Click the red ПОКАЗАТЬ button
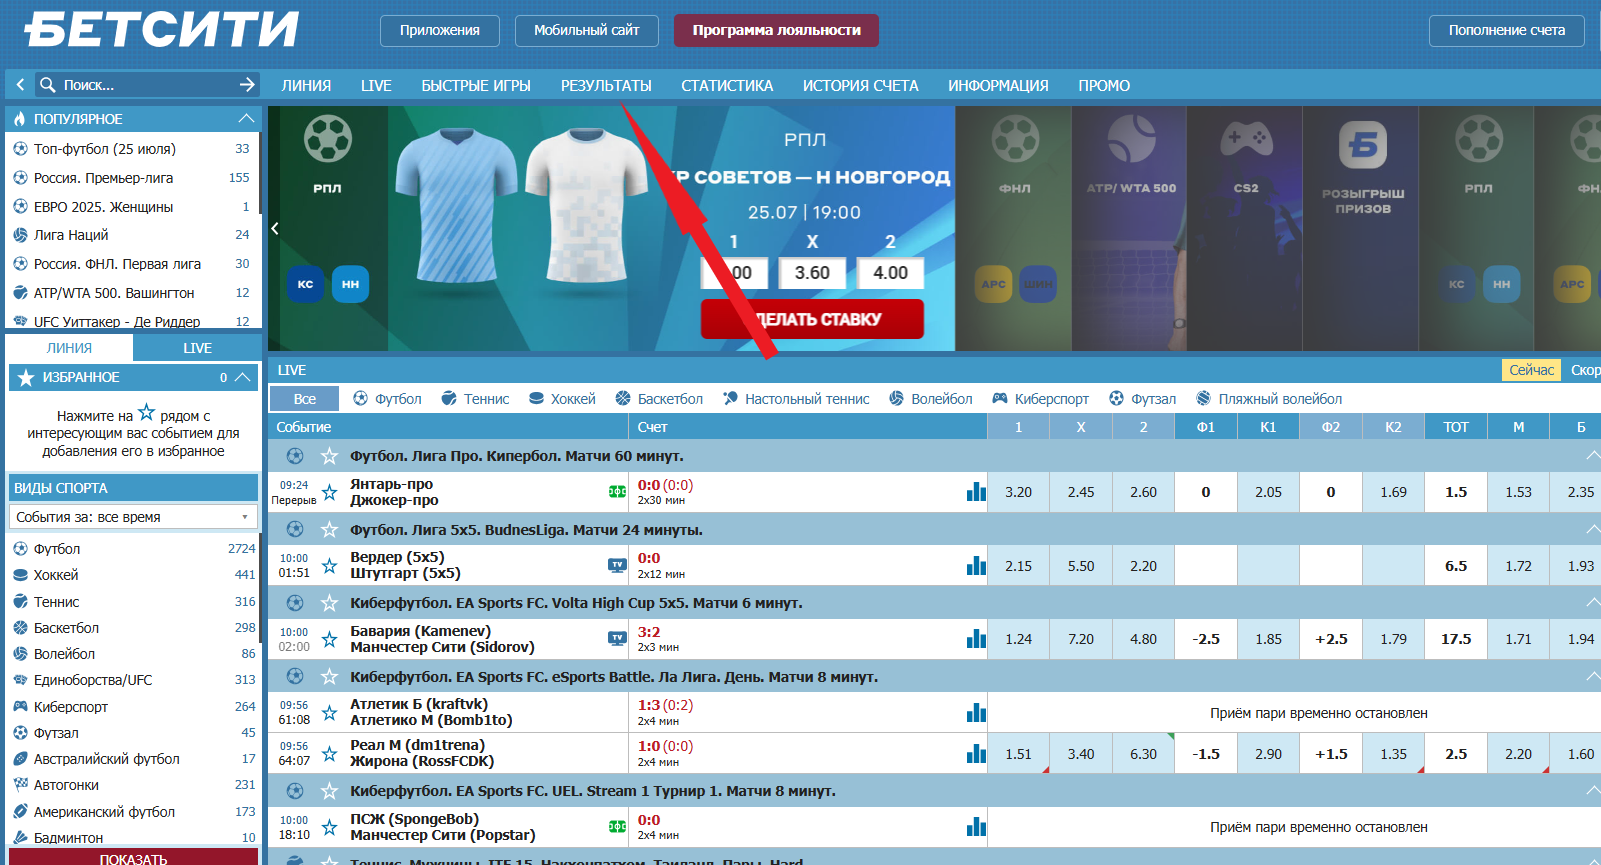 click(x=133, y=858)
